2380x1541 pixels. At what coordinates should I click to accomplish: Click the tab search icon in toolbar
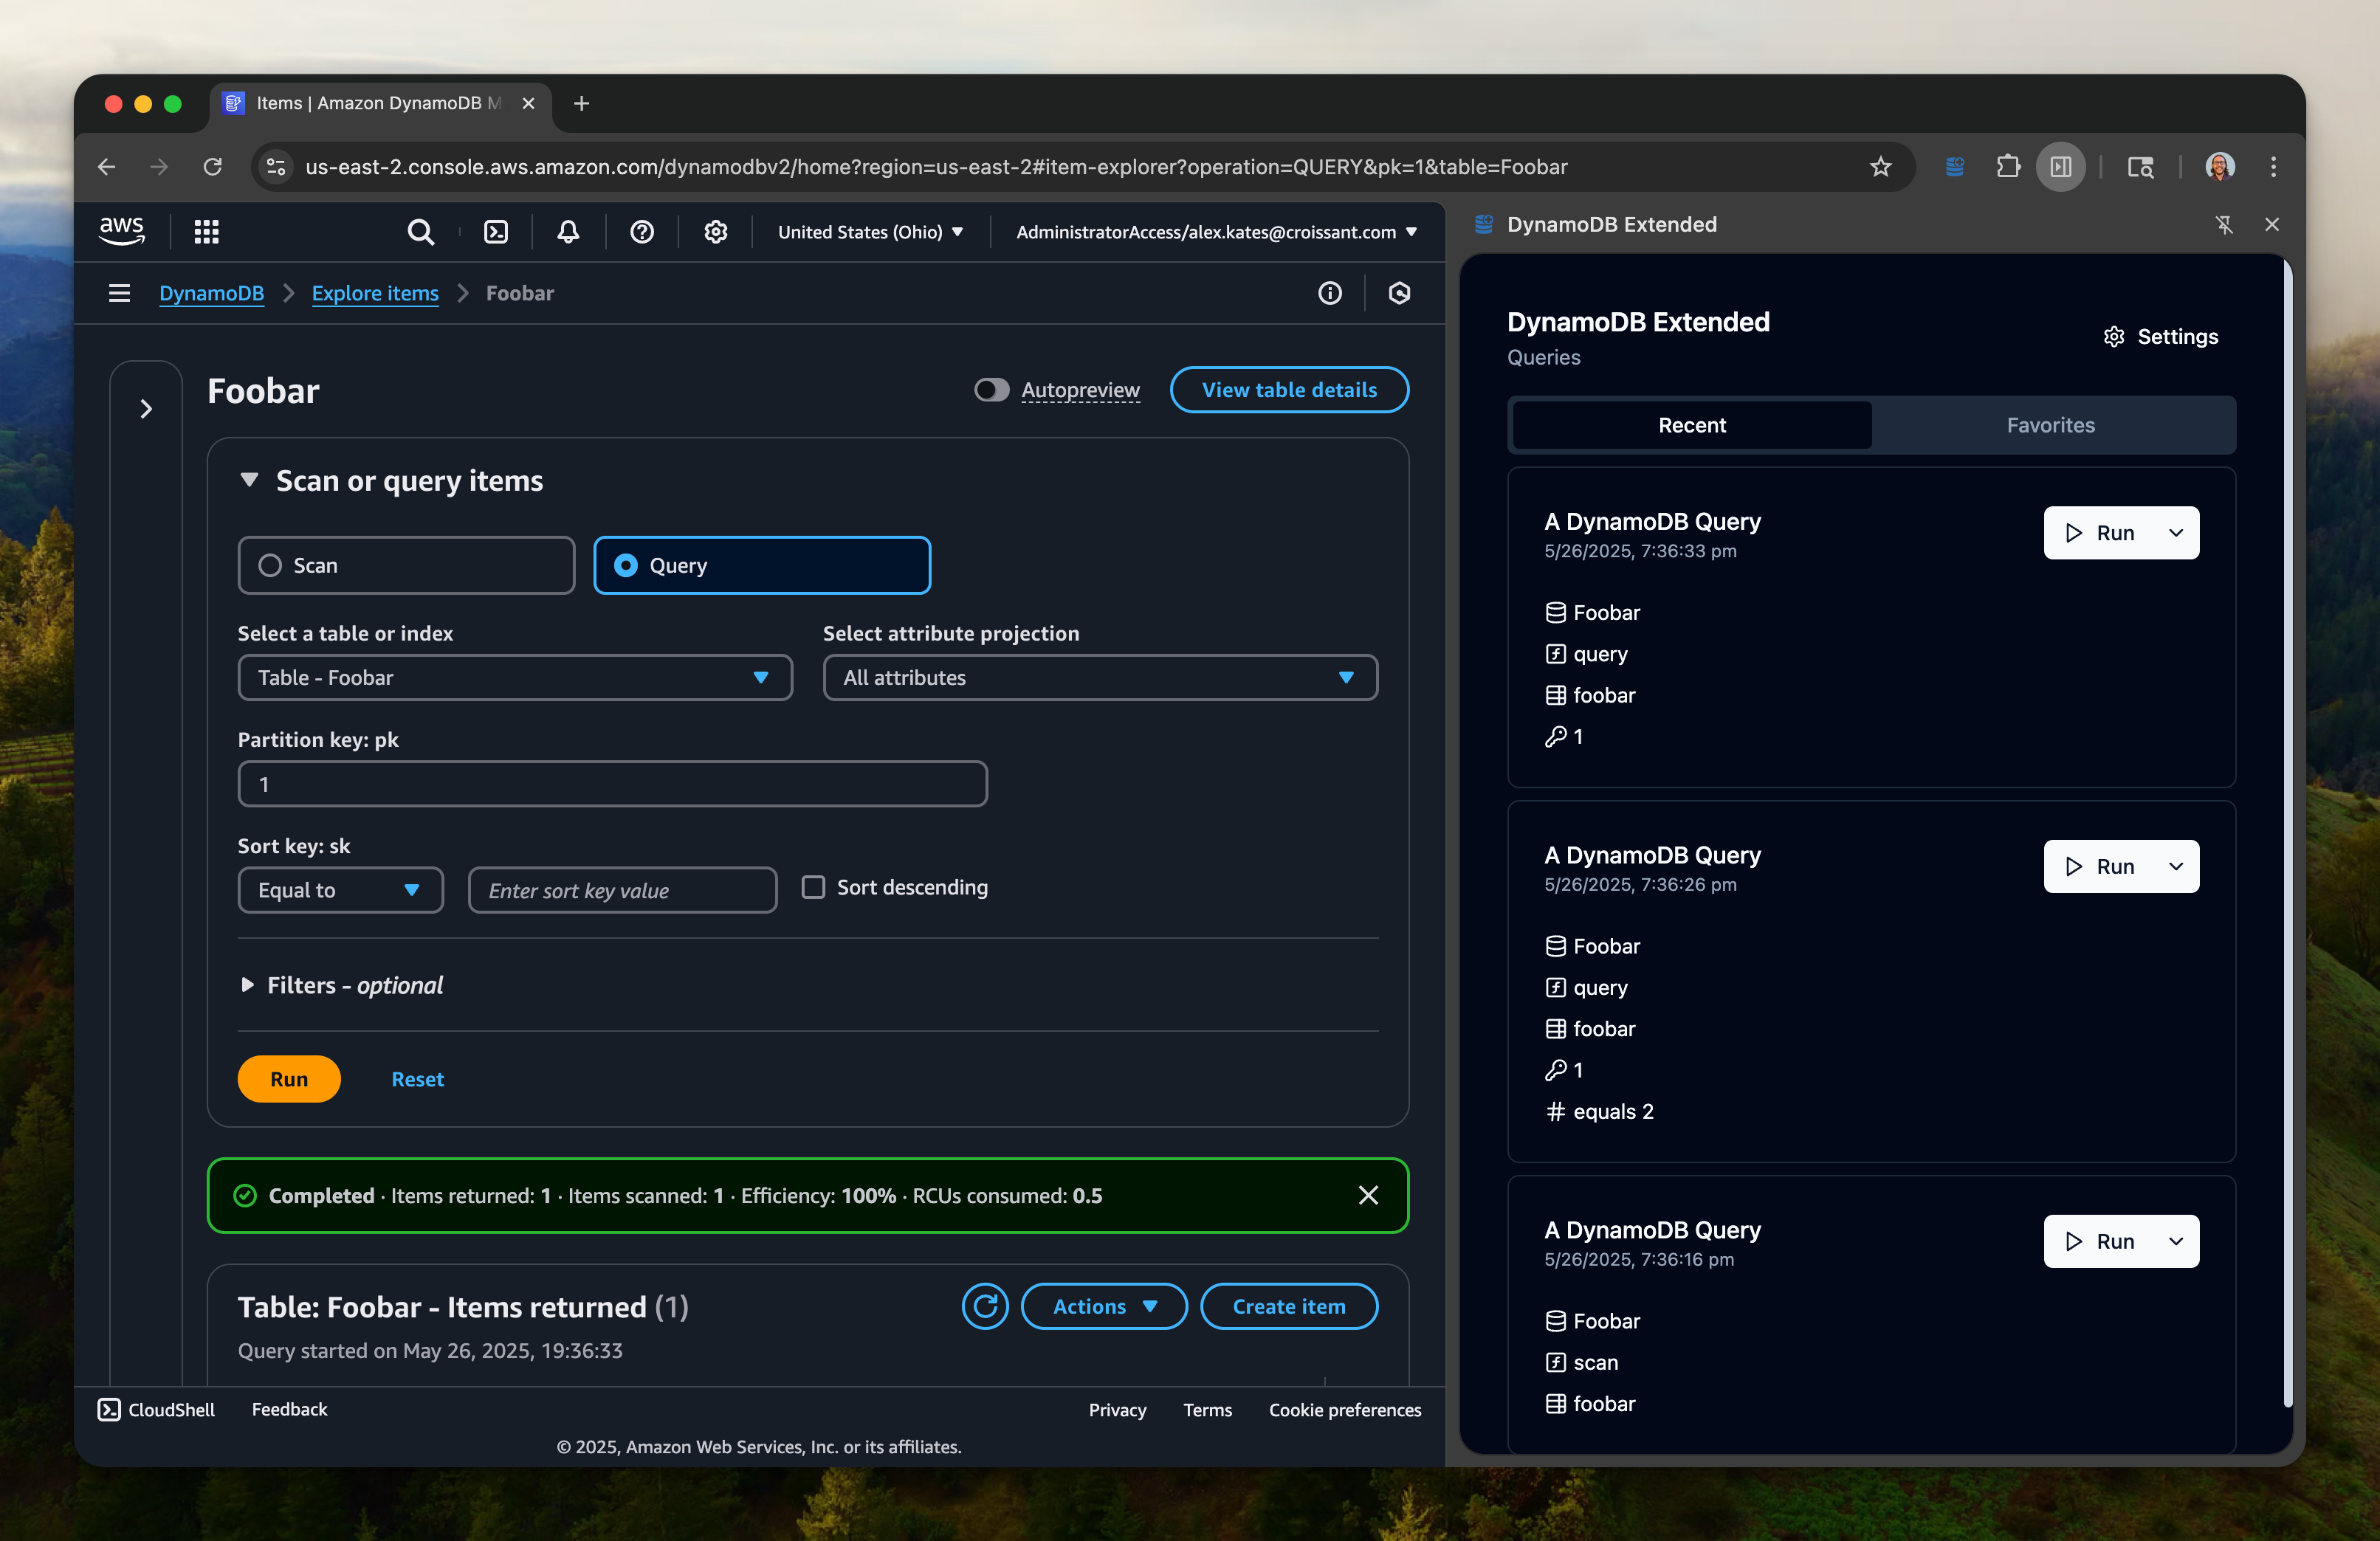pos(2140,167)
